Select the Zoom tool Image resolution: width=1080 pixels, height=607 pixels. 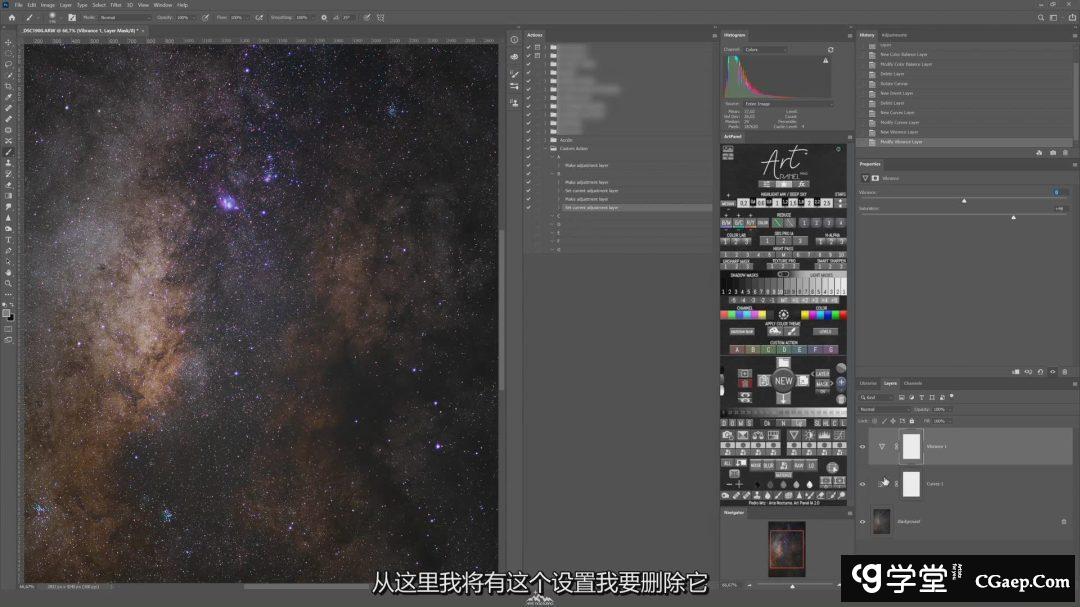(9, 283)
